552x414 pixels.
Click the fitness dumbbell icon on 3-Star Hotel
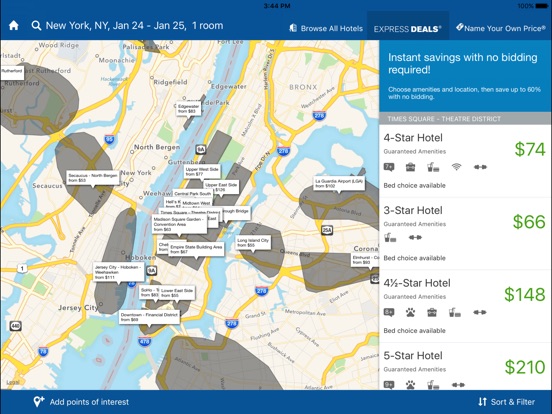[x=415, y=238]
